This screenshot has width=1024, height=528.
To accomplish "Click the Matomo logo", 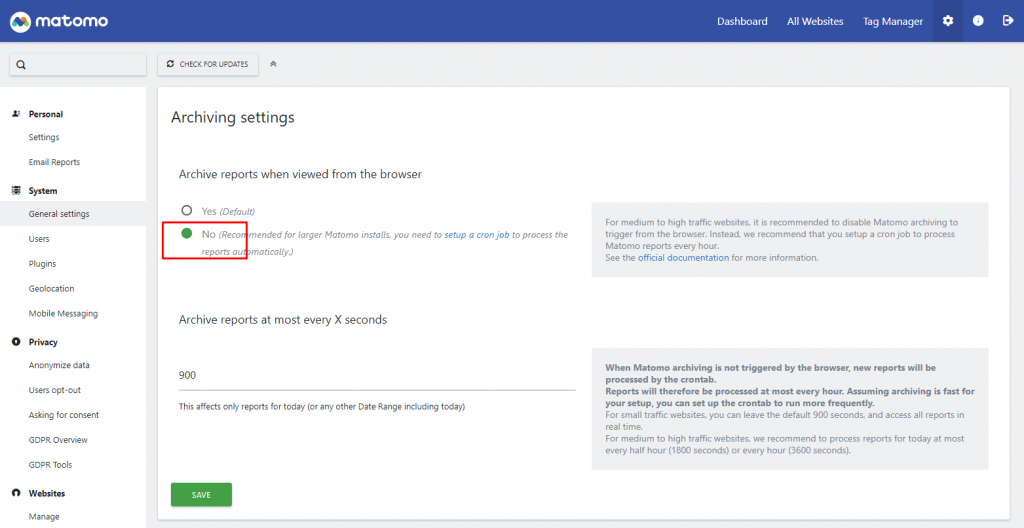I will pyautogui.click(x=59, y=21).
